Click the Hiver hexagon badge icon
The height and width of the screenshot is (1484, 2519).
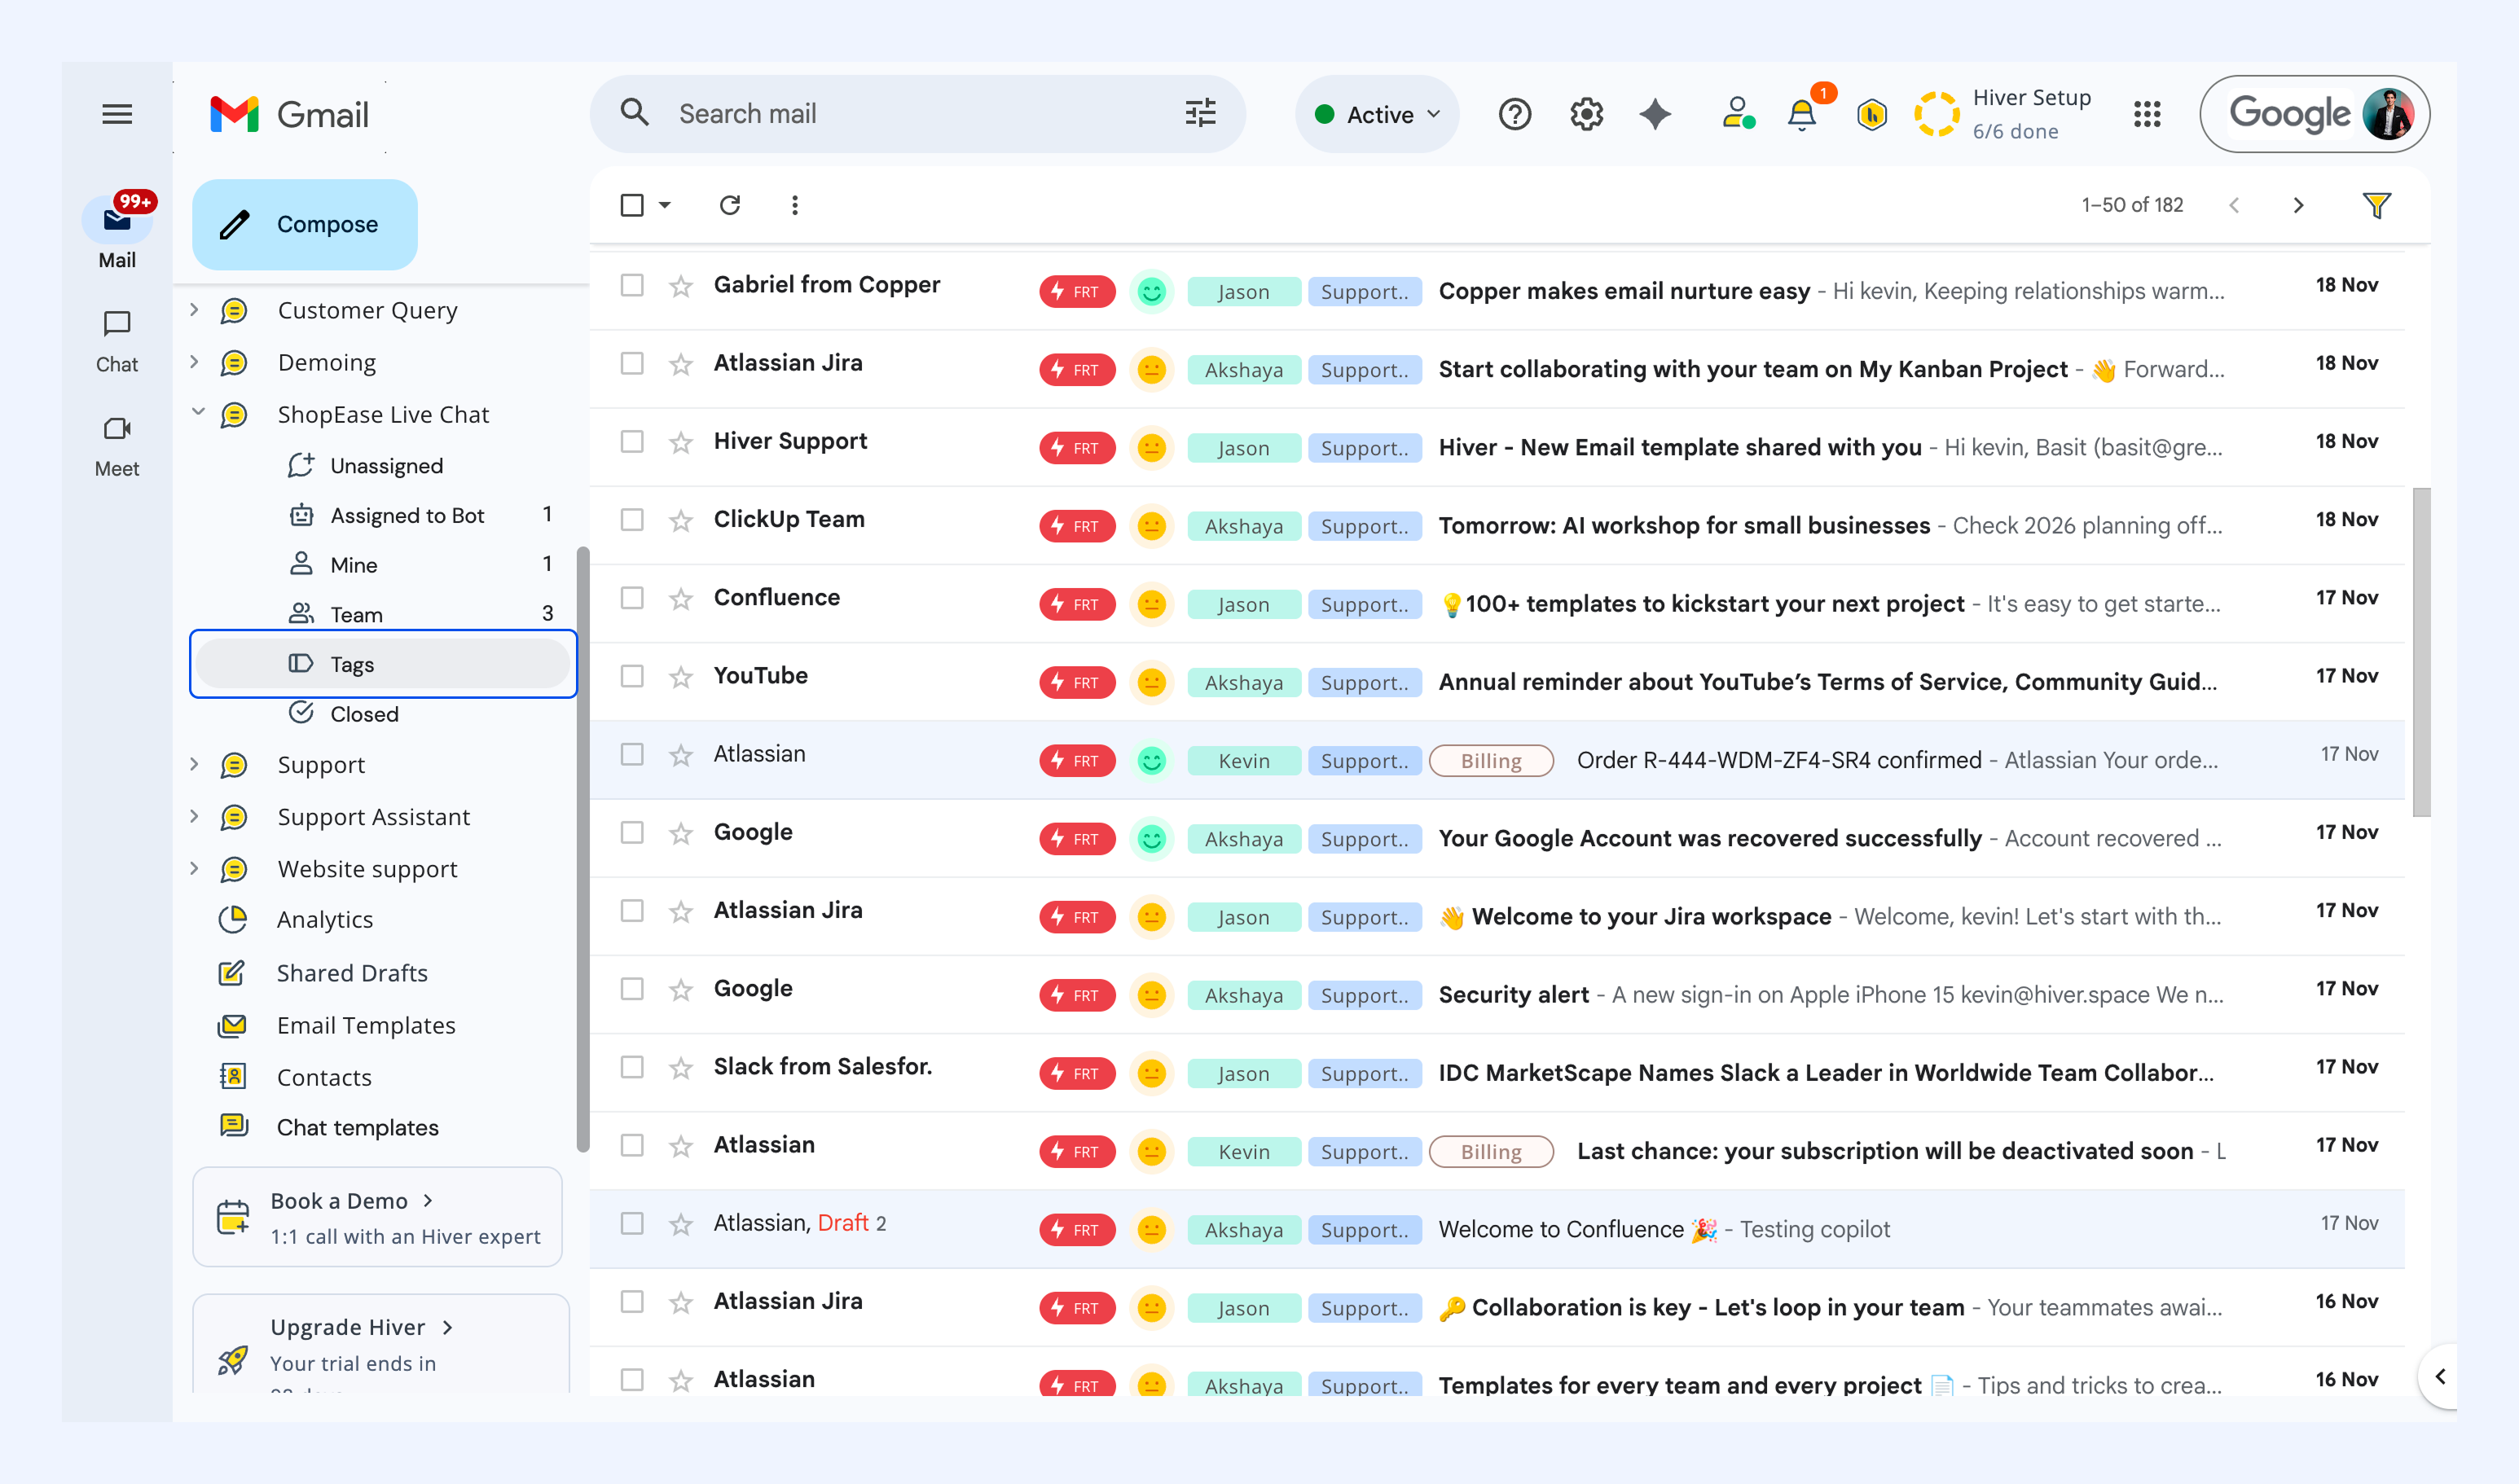click(1871, 115)
